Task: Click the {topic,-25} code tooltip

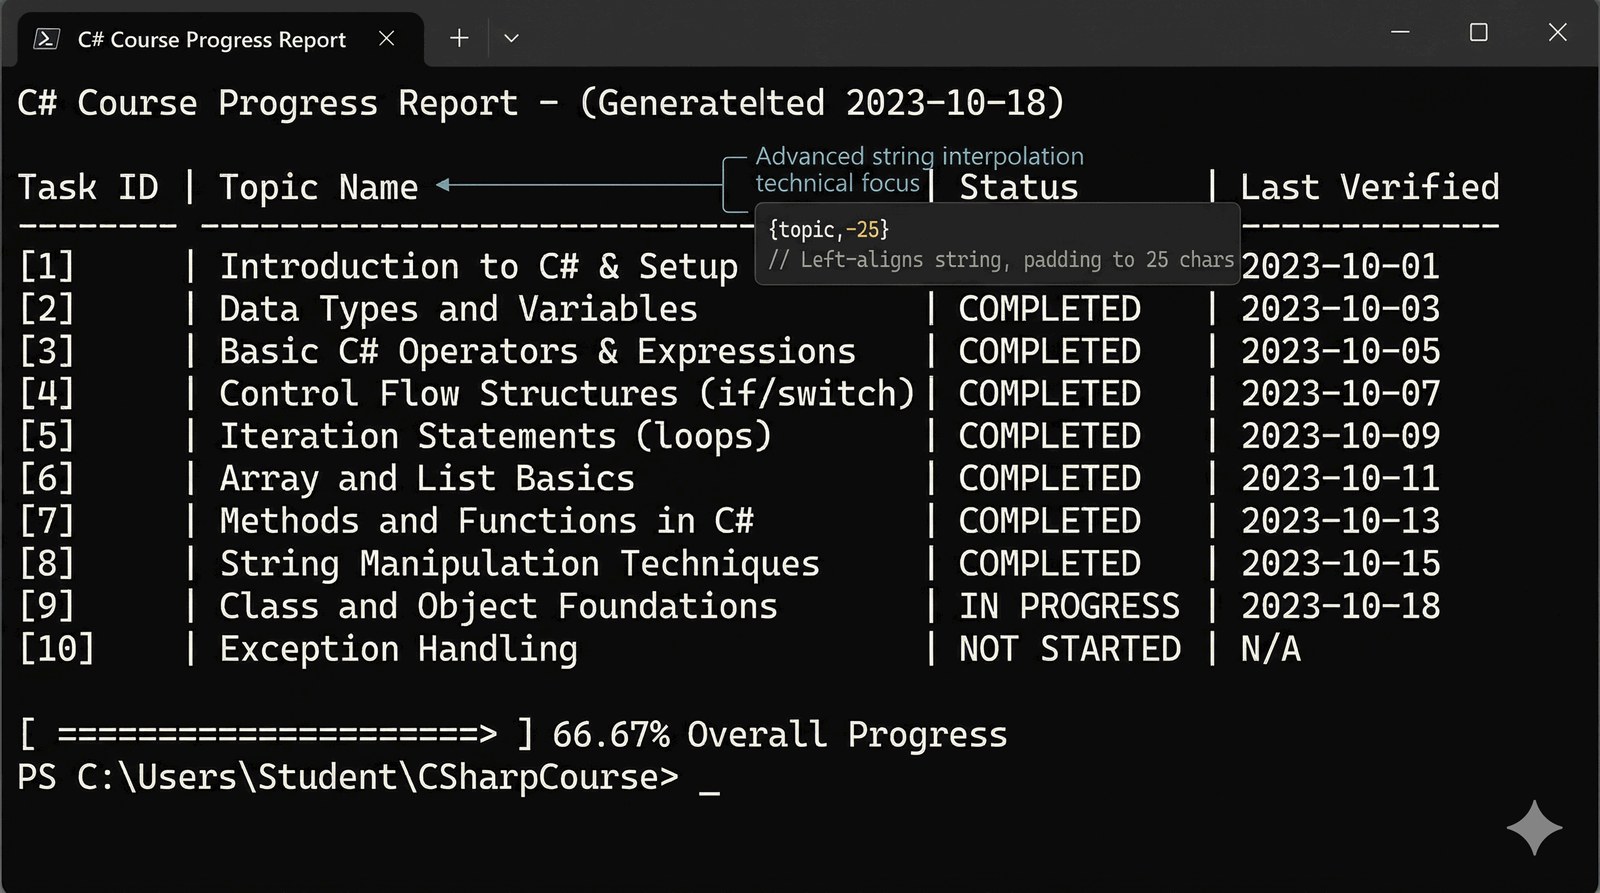Action: point(996,245)
